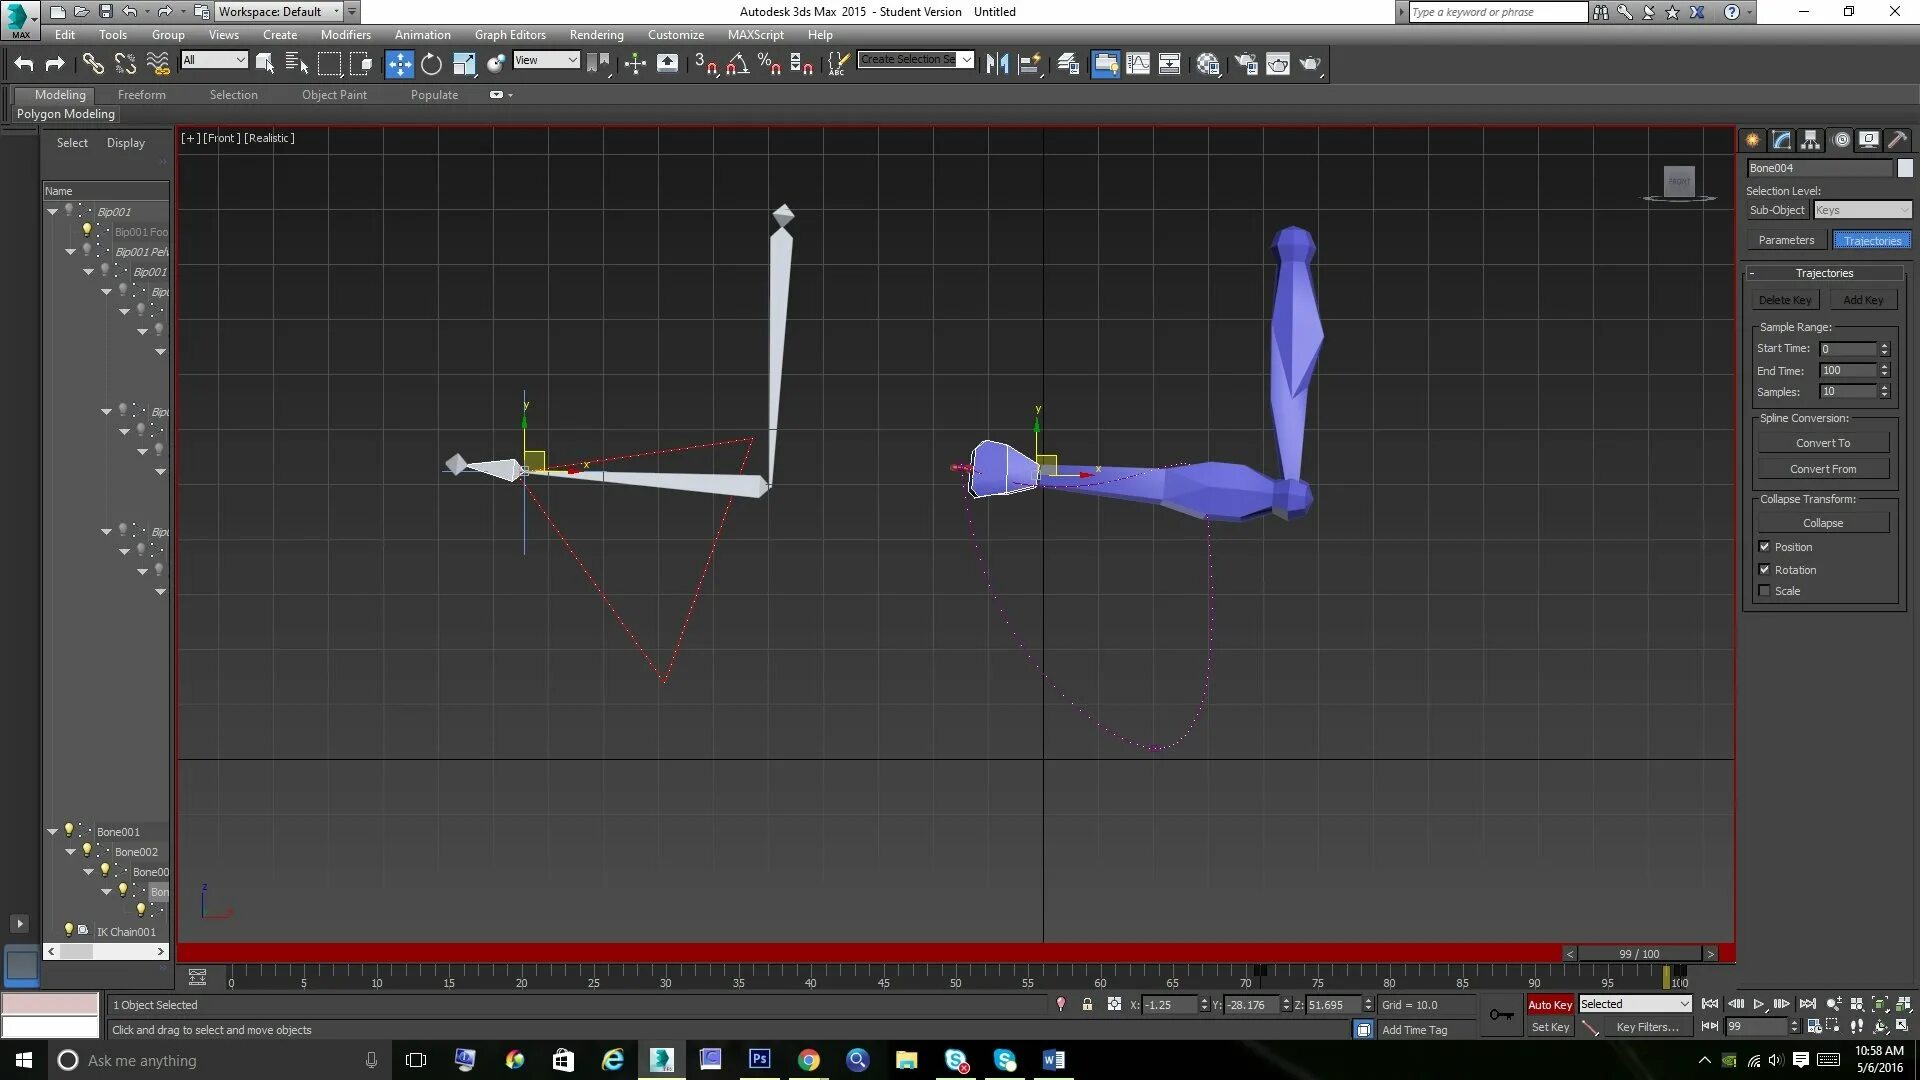Click the Time Configuration icon
This screenshot has height=1080, width=1920.
1813,1026
